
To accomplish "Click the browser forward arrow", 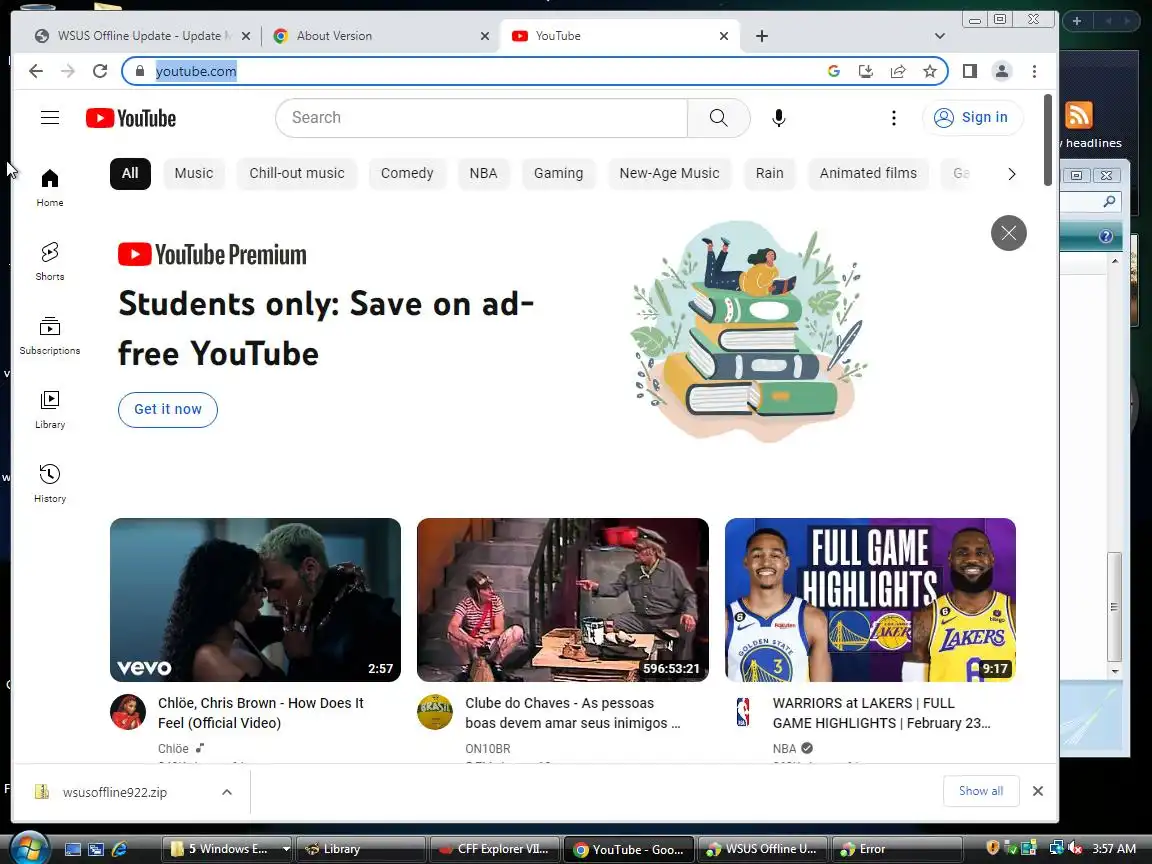I will pyautogui.click(x=68, y=71).
